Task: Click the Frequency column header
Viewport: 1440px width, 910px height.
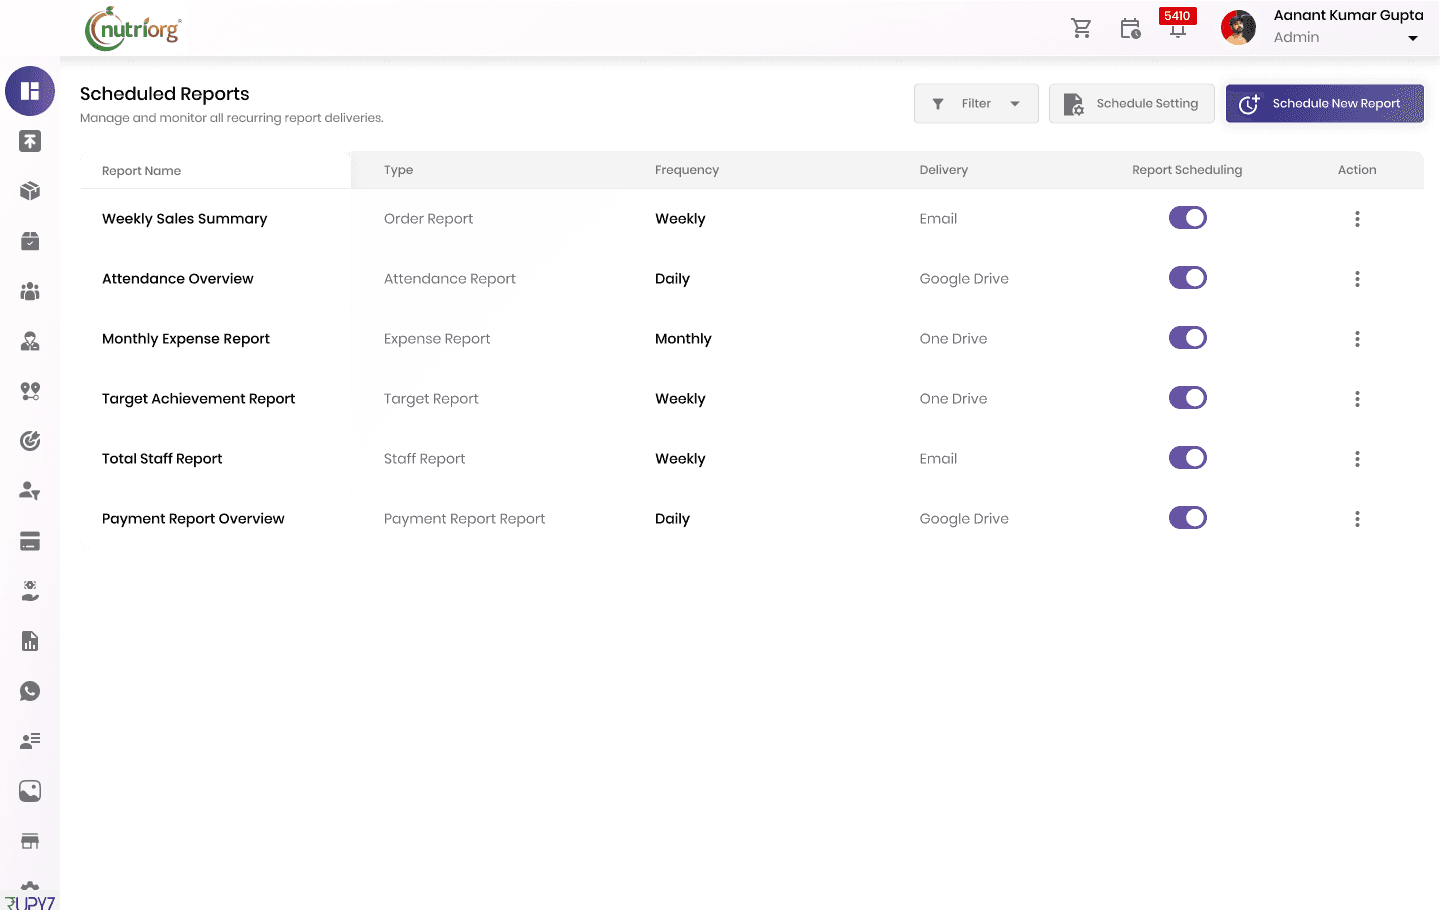Action: pos(687,170)
